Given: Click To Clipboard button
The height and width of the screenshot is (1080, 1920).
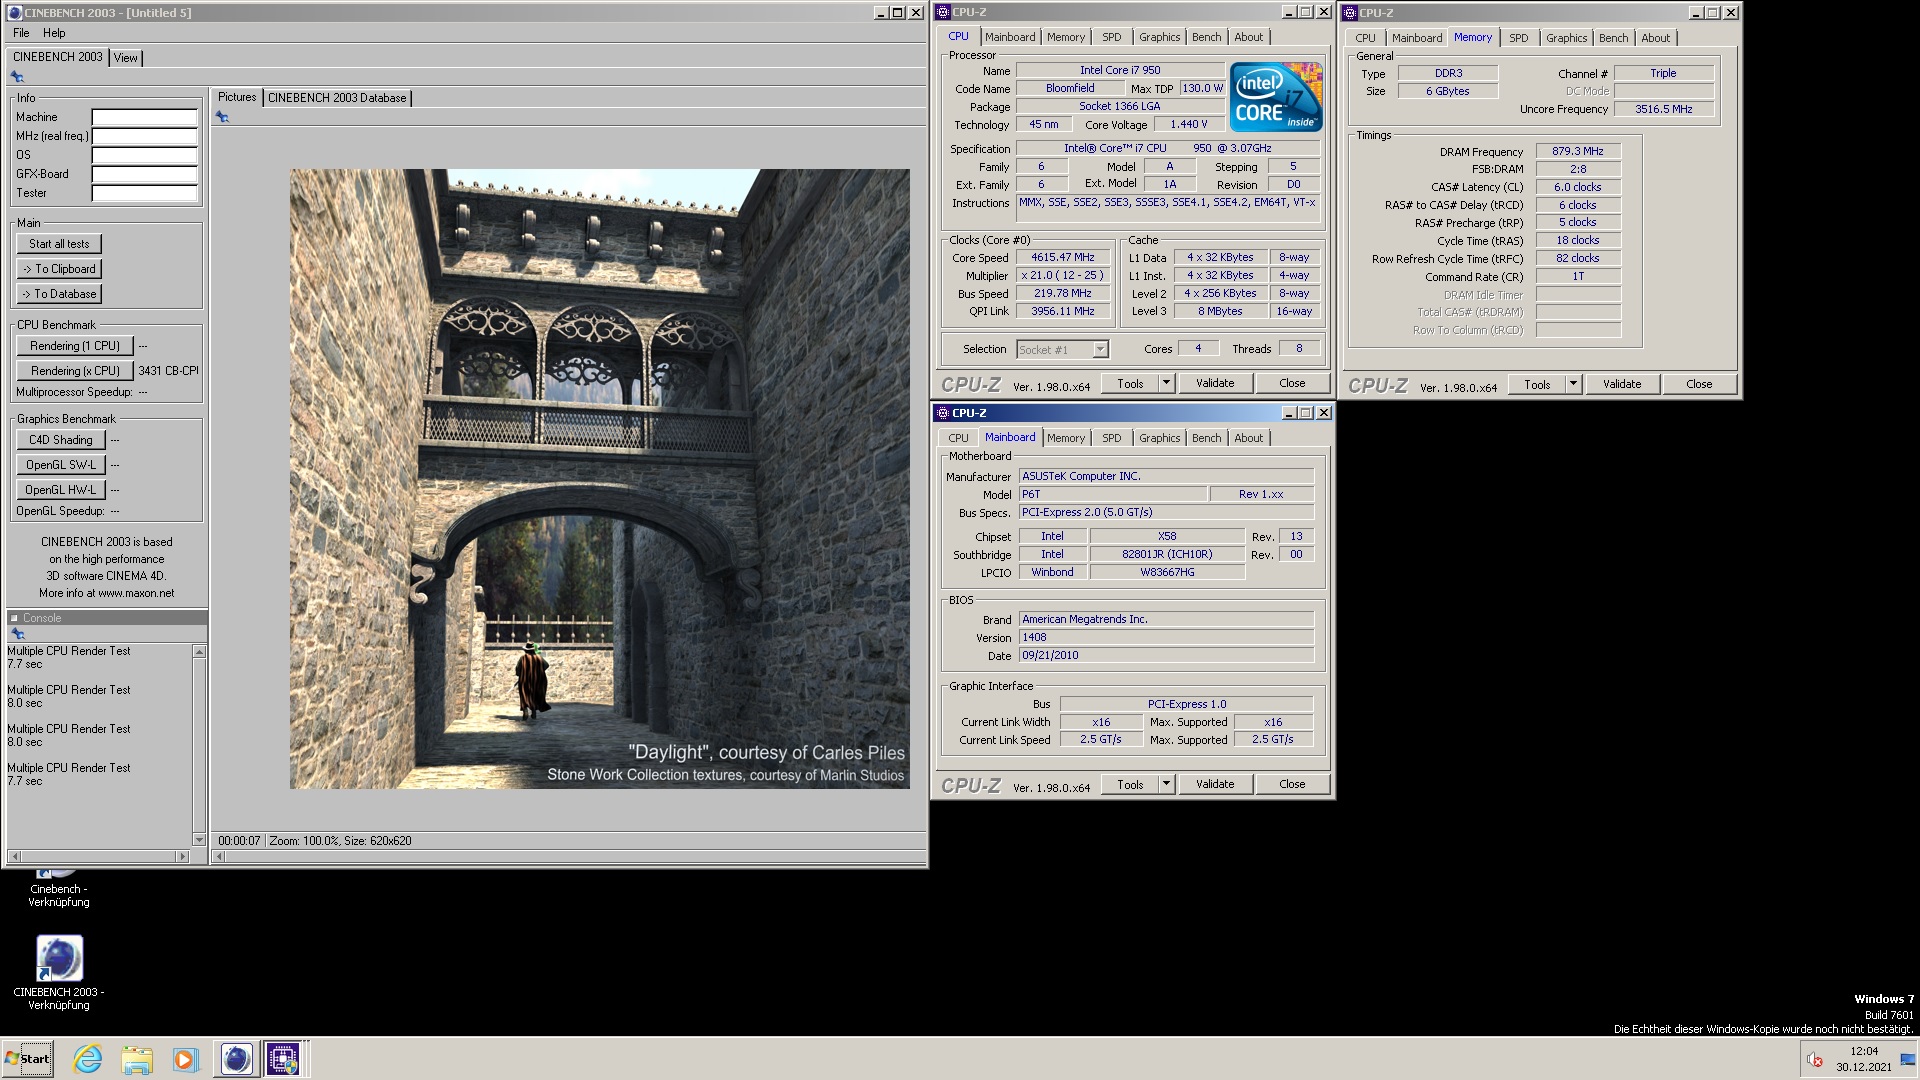Looking at the screenshot, I should point(59,269).
